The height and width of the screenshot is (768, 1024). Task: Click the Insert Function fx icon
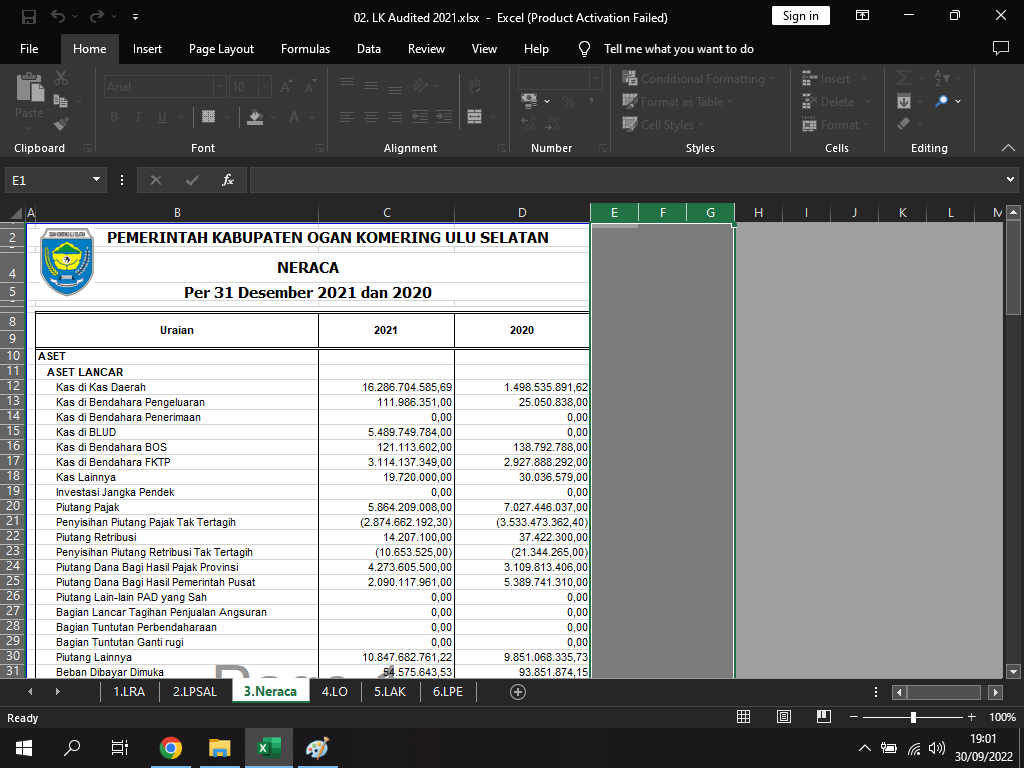tap(228, 180)
